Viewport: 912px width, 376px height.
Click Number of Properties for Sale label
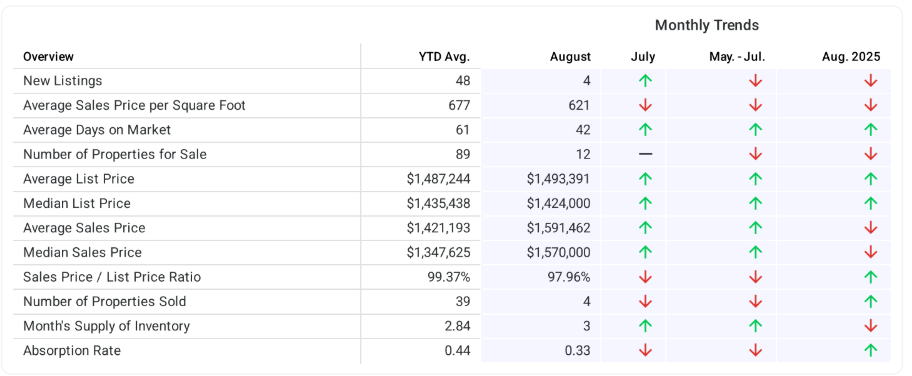point(115,154)
